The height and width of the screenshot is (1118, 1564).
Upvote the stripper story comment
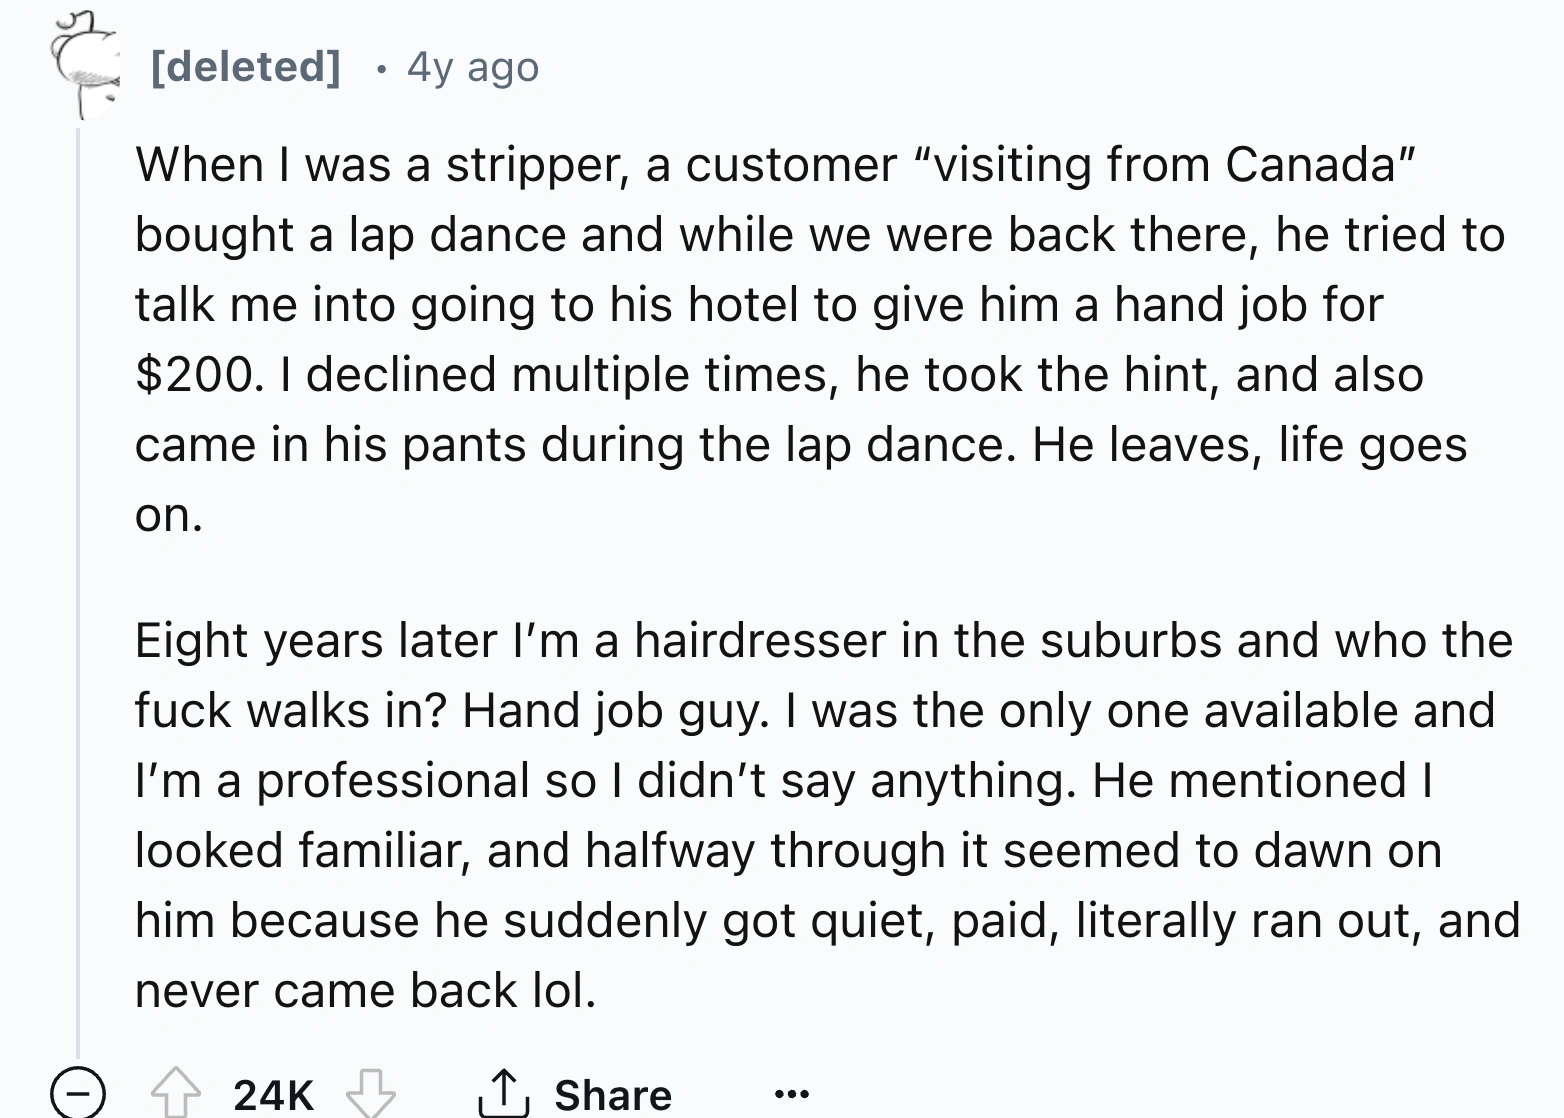coord(176,1092)
